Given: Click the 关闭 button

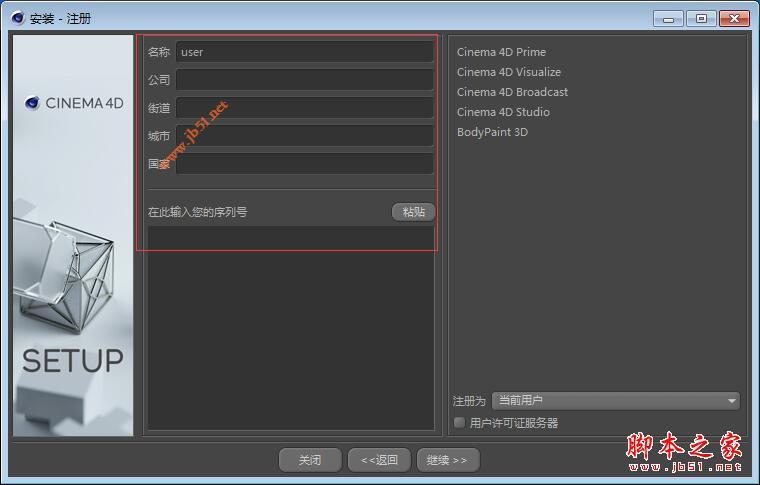Looking at the screenshot, I should point(310,460).
